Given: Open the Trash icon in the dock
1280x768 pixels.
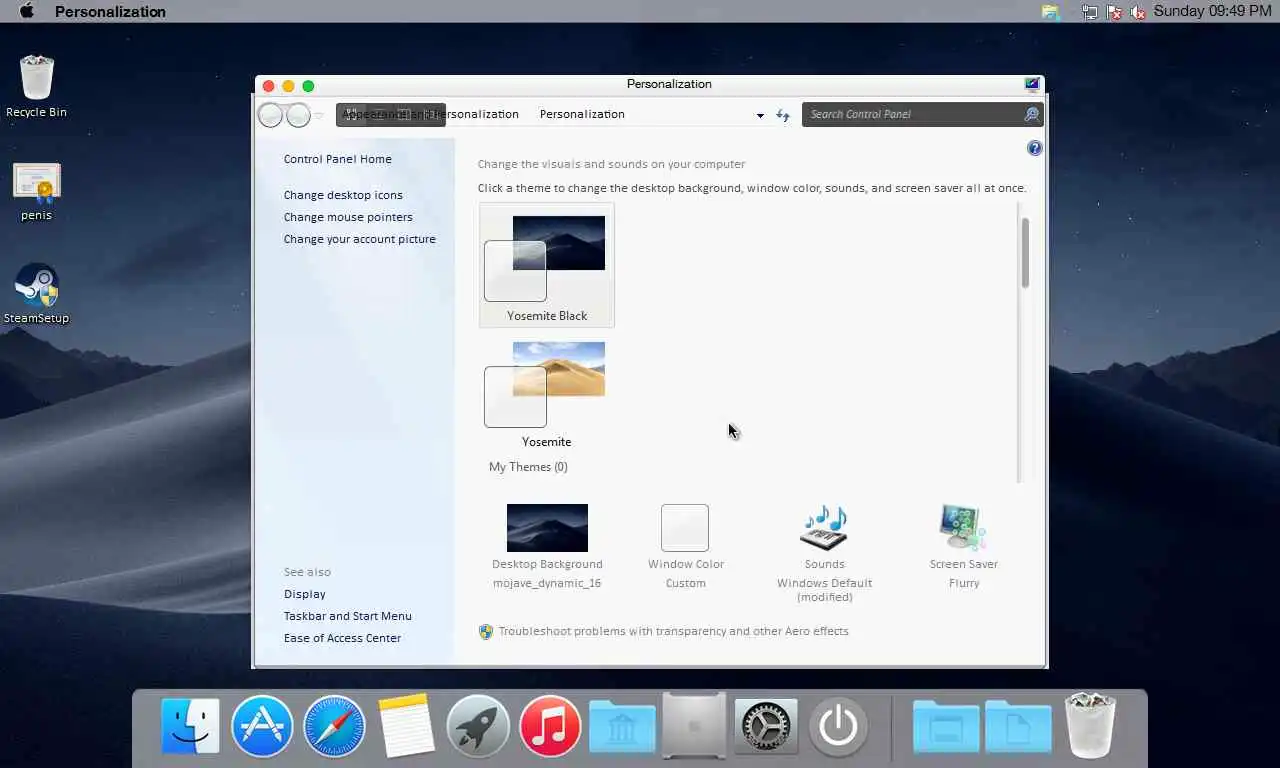Looking at the screenshot, I should 1090,725.
